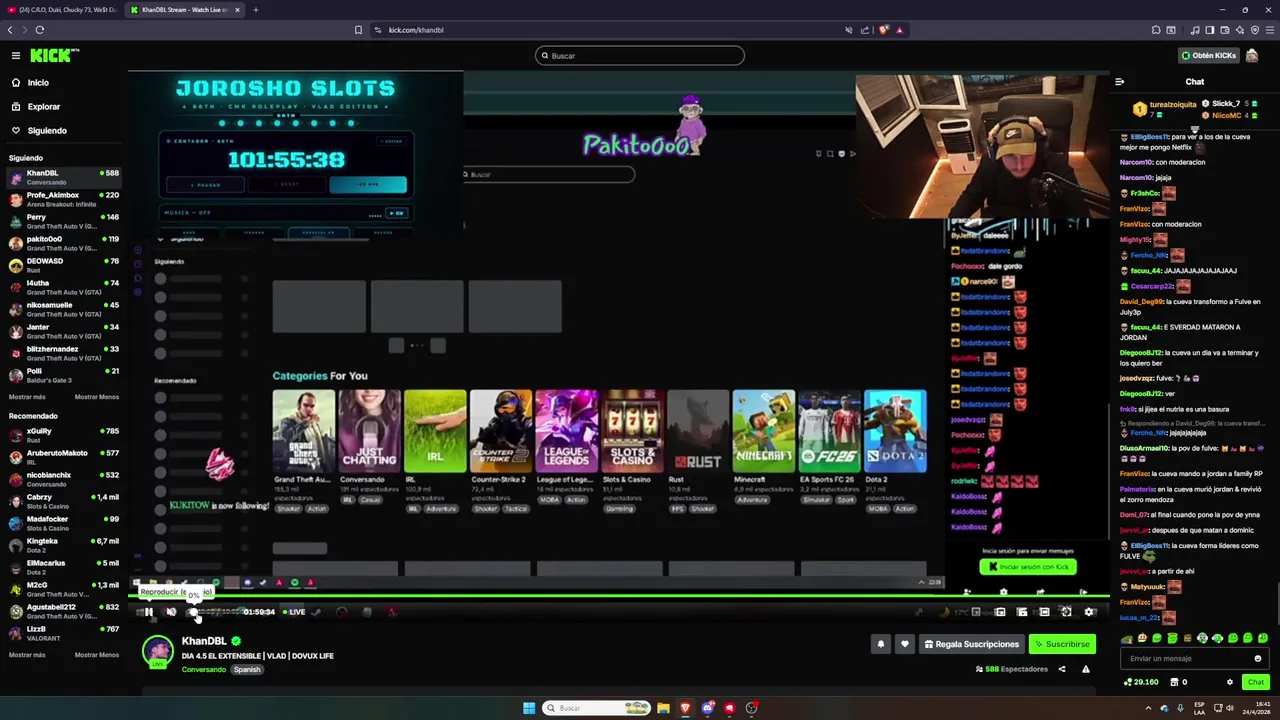The height and width of the screenshot is (720, 1280).
Task: Open the browser extensions puzzle icon
Action: [1156, 30]
